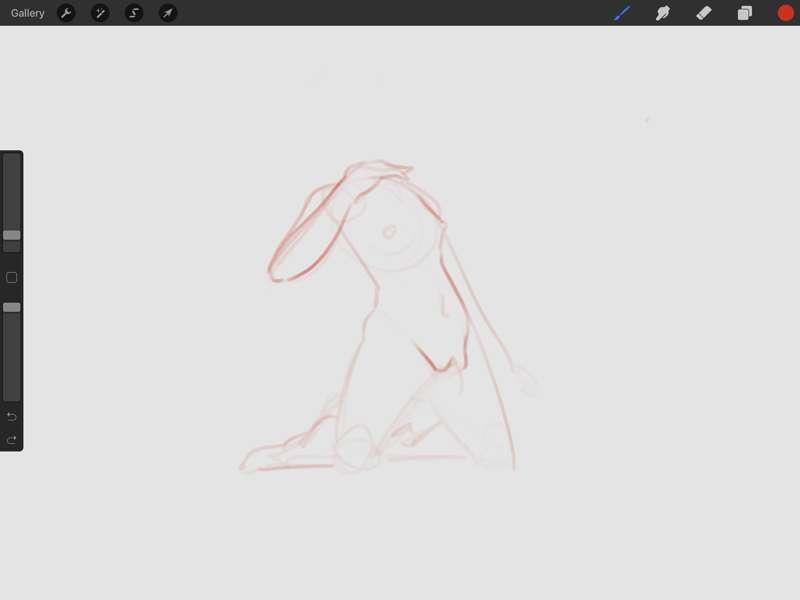Open the Layers panel
This screenshot has height=600, width=800.
click(x=744, y=13)
